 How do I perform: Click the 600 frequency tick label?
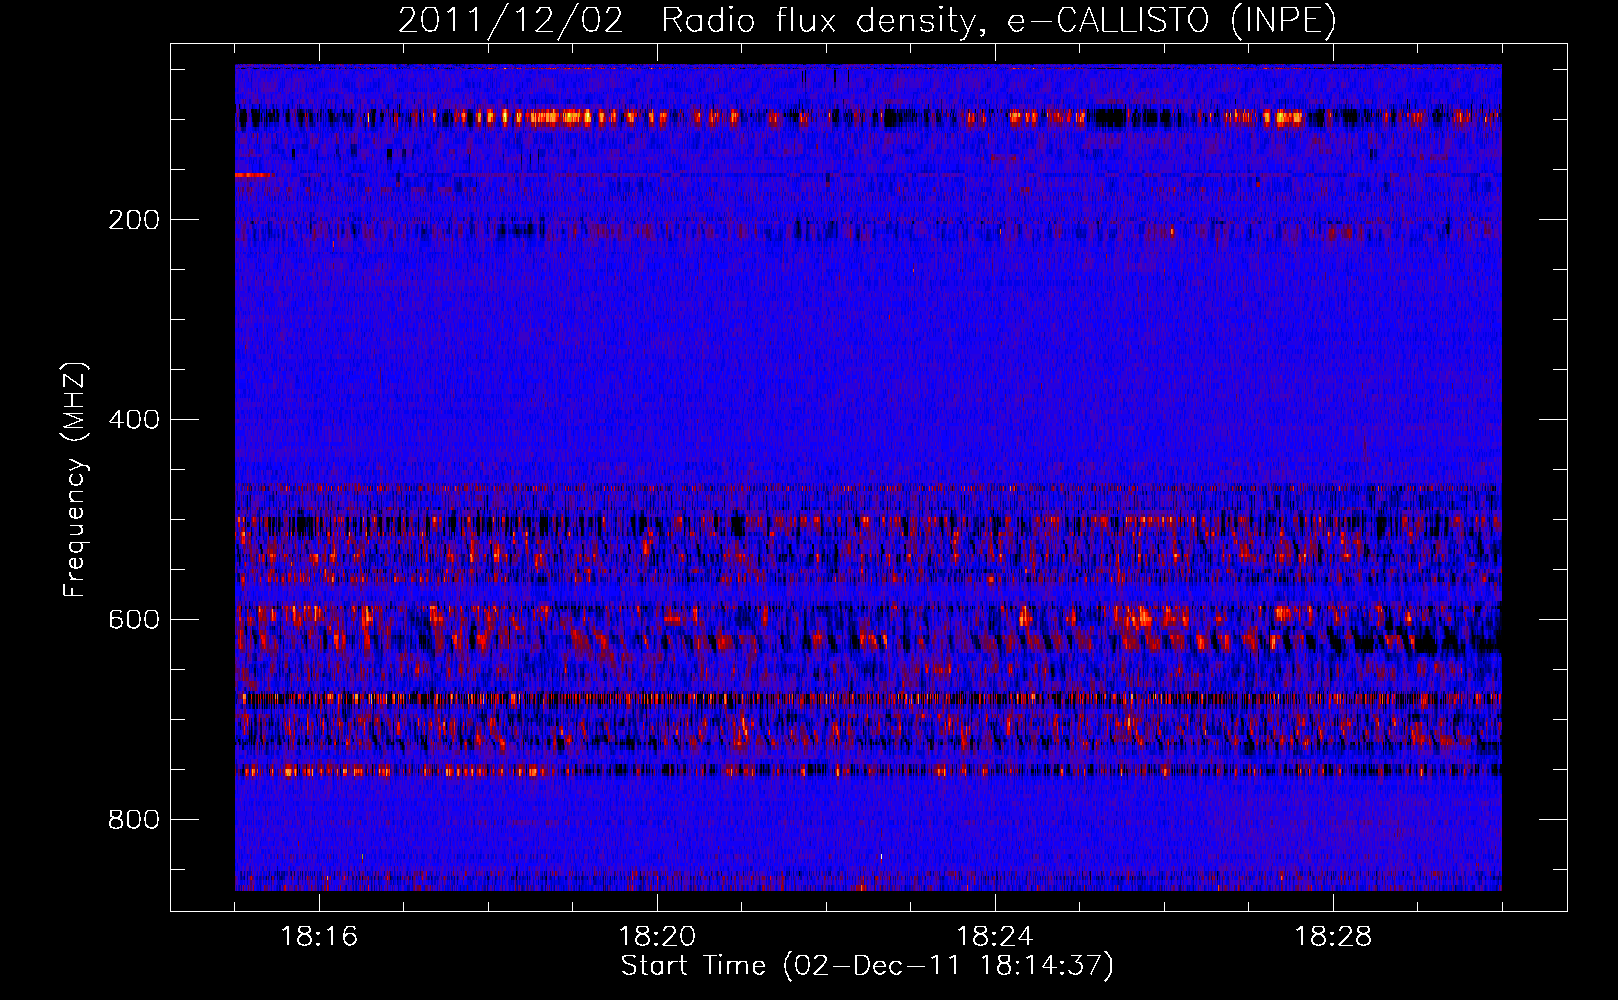134,620
